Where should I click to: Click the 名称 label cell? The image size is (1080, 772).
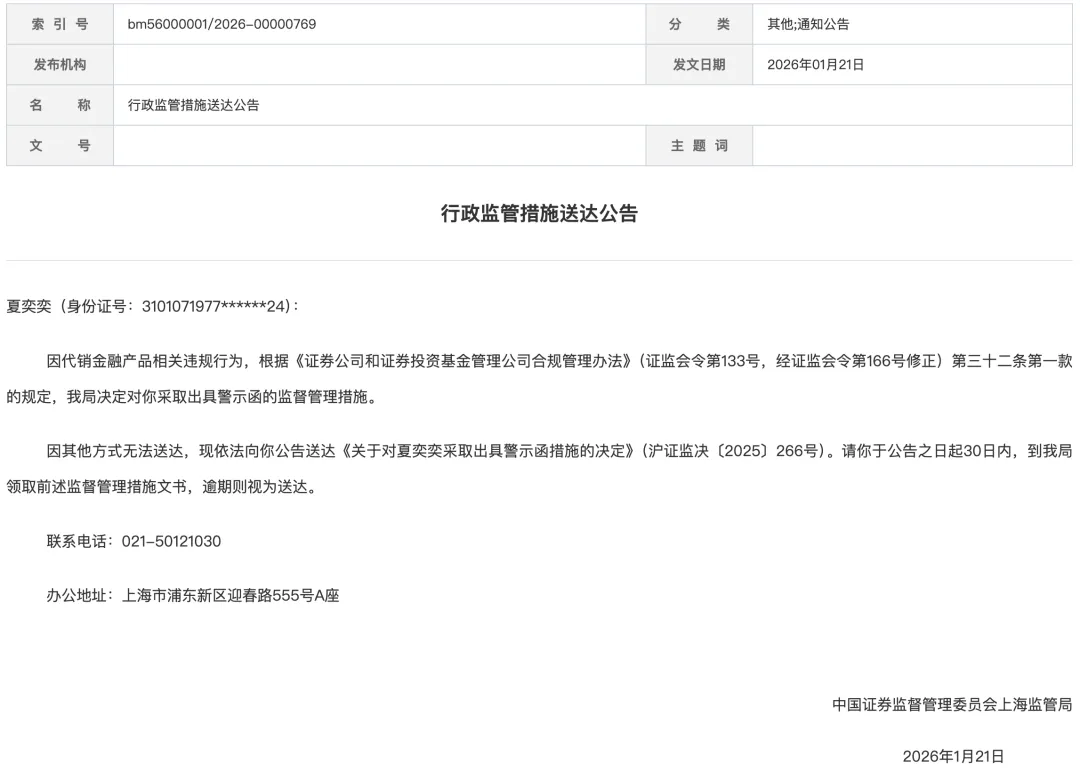(x=58, y=104)
